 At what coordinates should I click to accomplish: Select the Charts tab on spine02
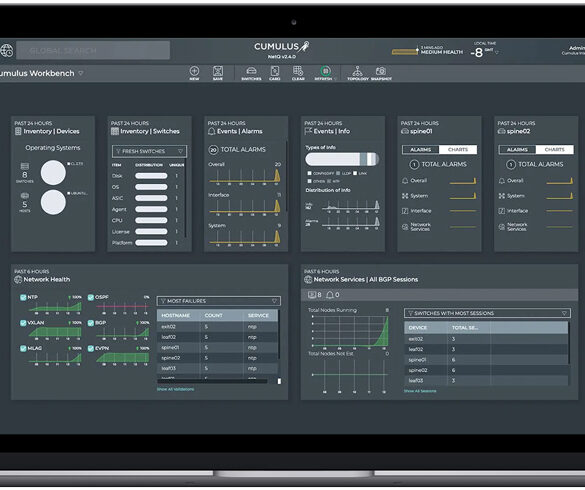[x=554, y=150]
